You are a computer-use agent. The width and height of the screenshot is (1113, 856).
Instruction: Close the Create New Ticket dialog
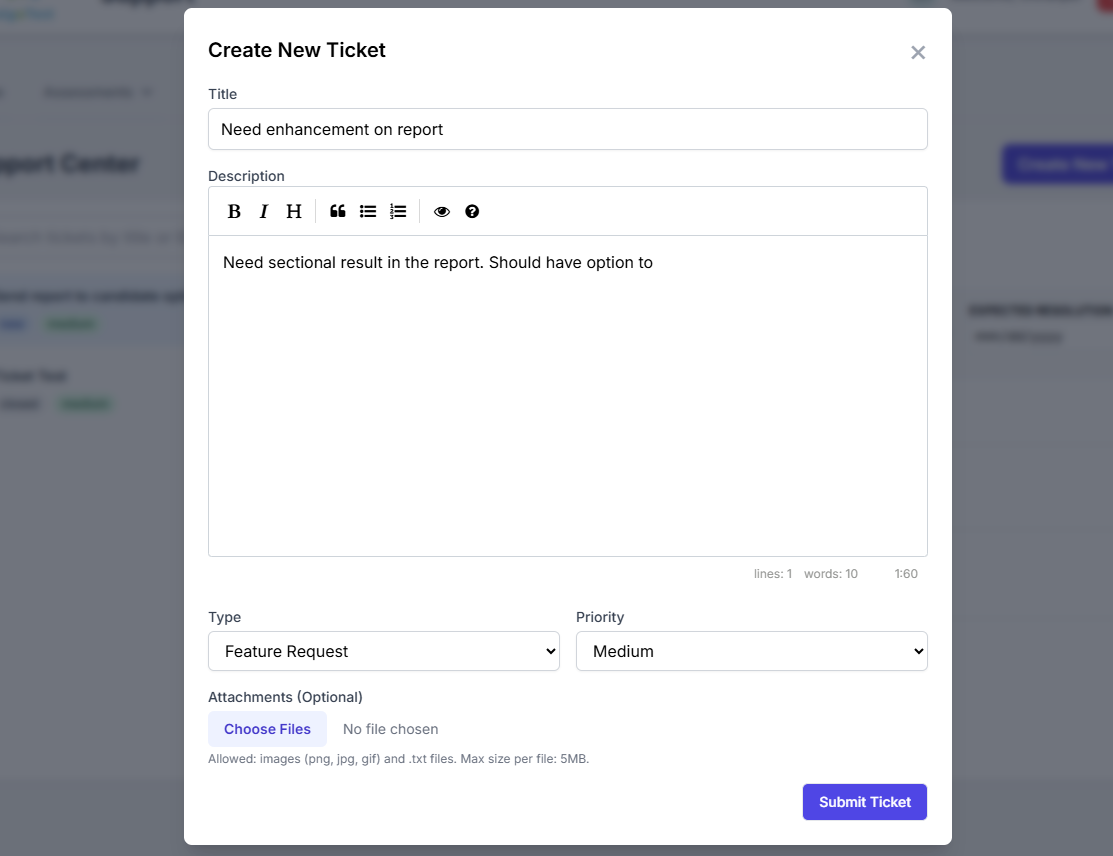(918, 52)
